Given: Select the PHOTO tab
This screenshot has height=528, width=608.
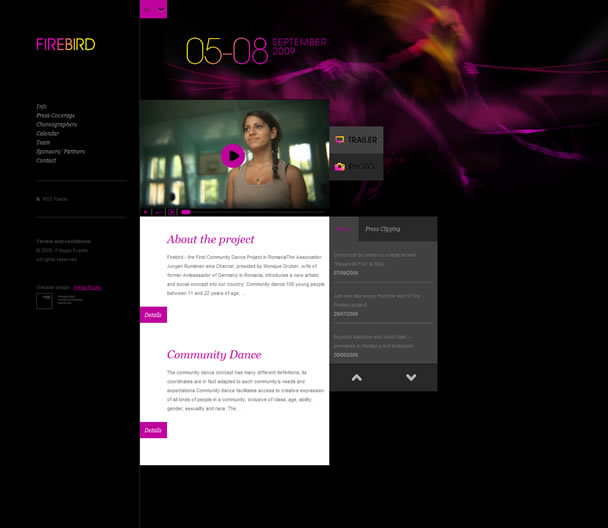Looking at the screenshot, I should [x=356, y=167].
